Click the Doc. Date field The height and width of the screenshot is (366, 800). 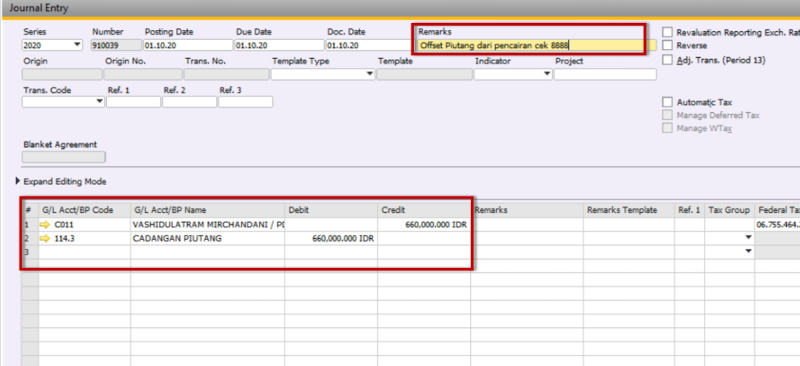tap(370, 45)
